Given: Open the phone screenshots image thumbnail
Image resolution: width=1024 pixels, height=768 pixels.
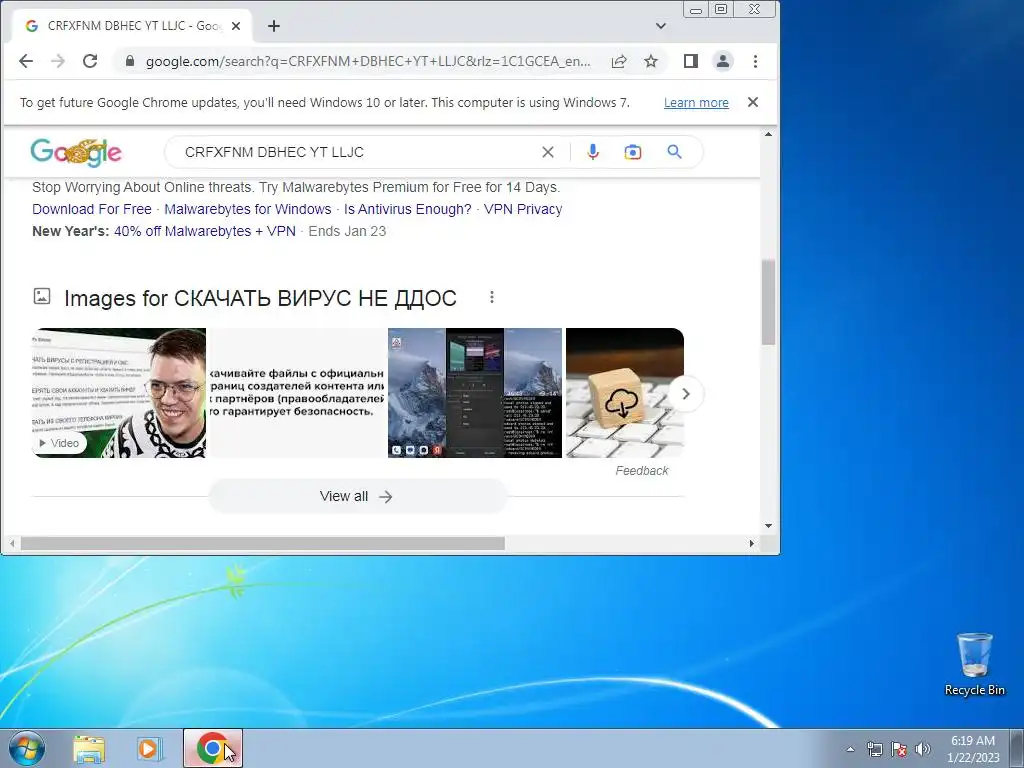Looking at the screenshot, I should coord(475,392).
